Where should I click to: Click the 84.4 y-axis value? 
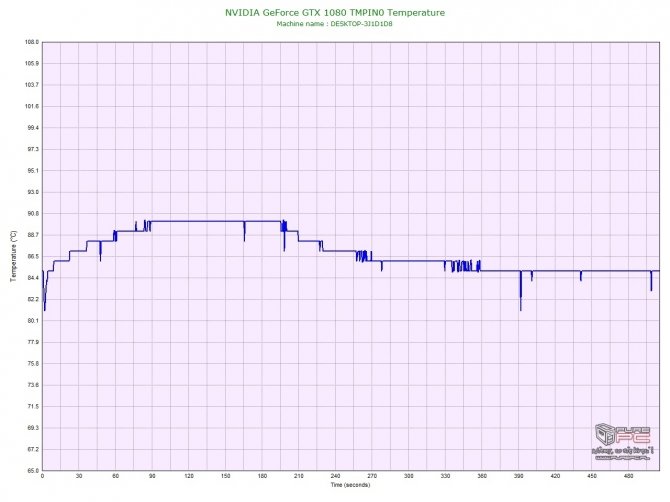pos(32,278)
